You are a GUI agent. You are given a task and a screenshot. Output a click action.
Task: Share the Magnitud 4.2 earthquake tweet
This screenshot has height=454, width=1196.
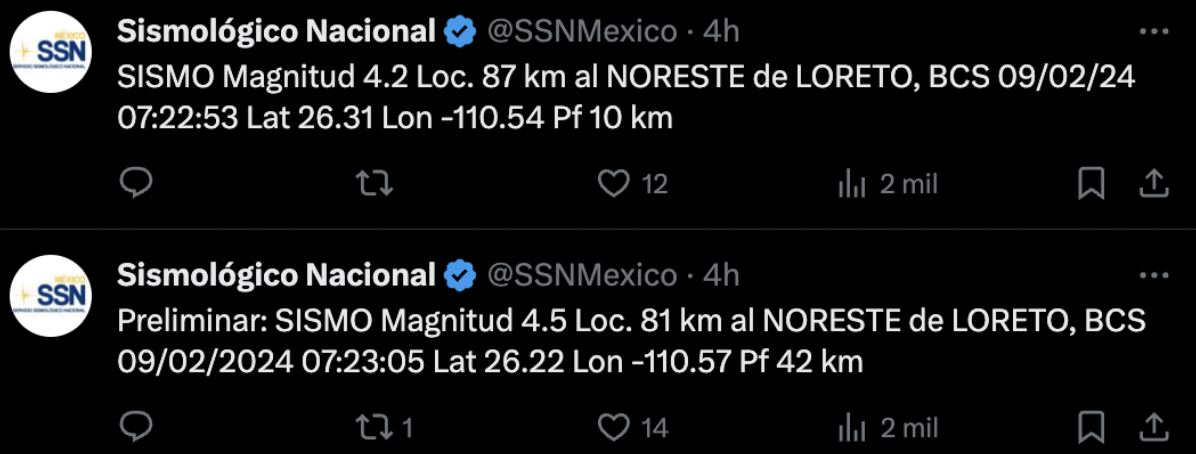pyautogui.click(x=1154, y=183)
